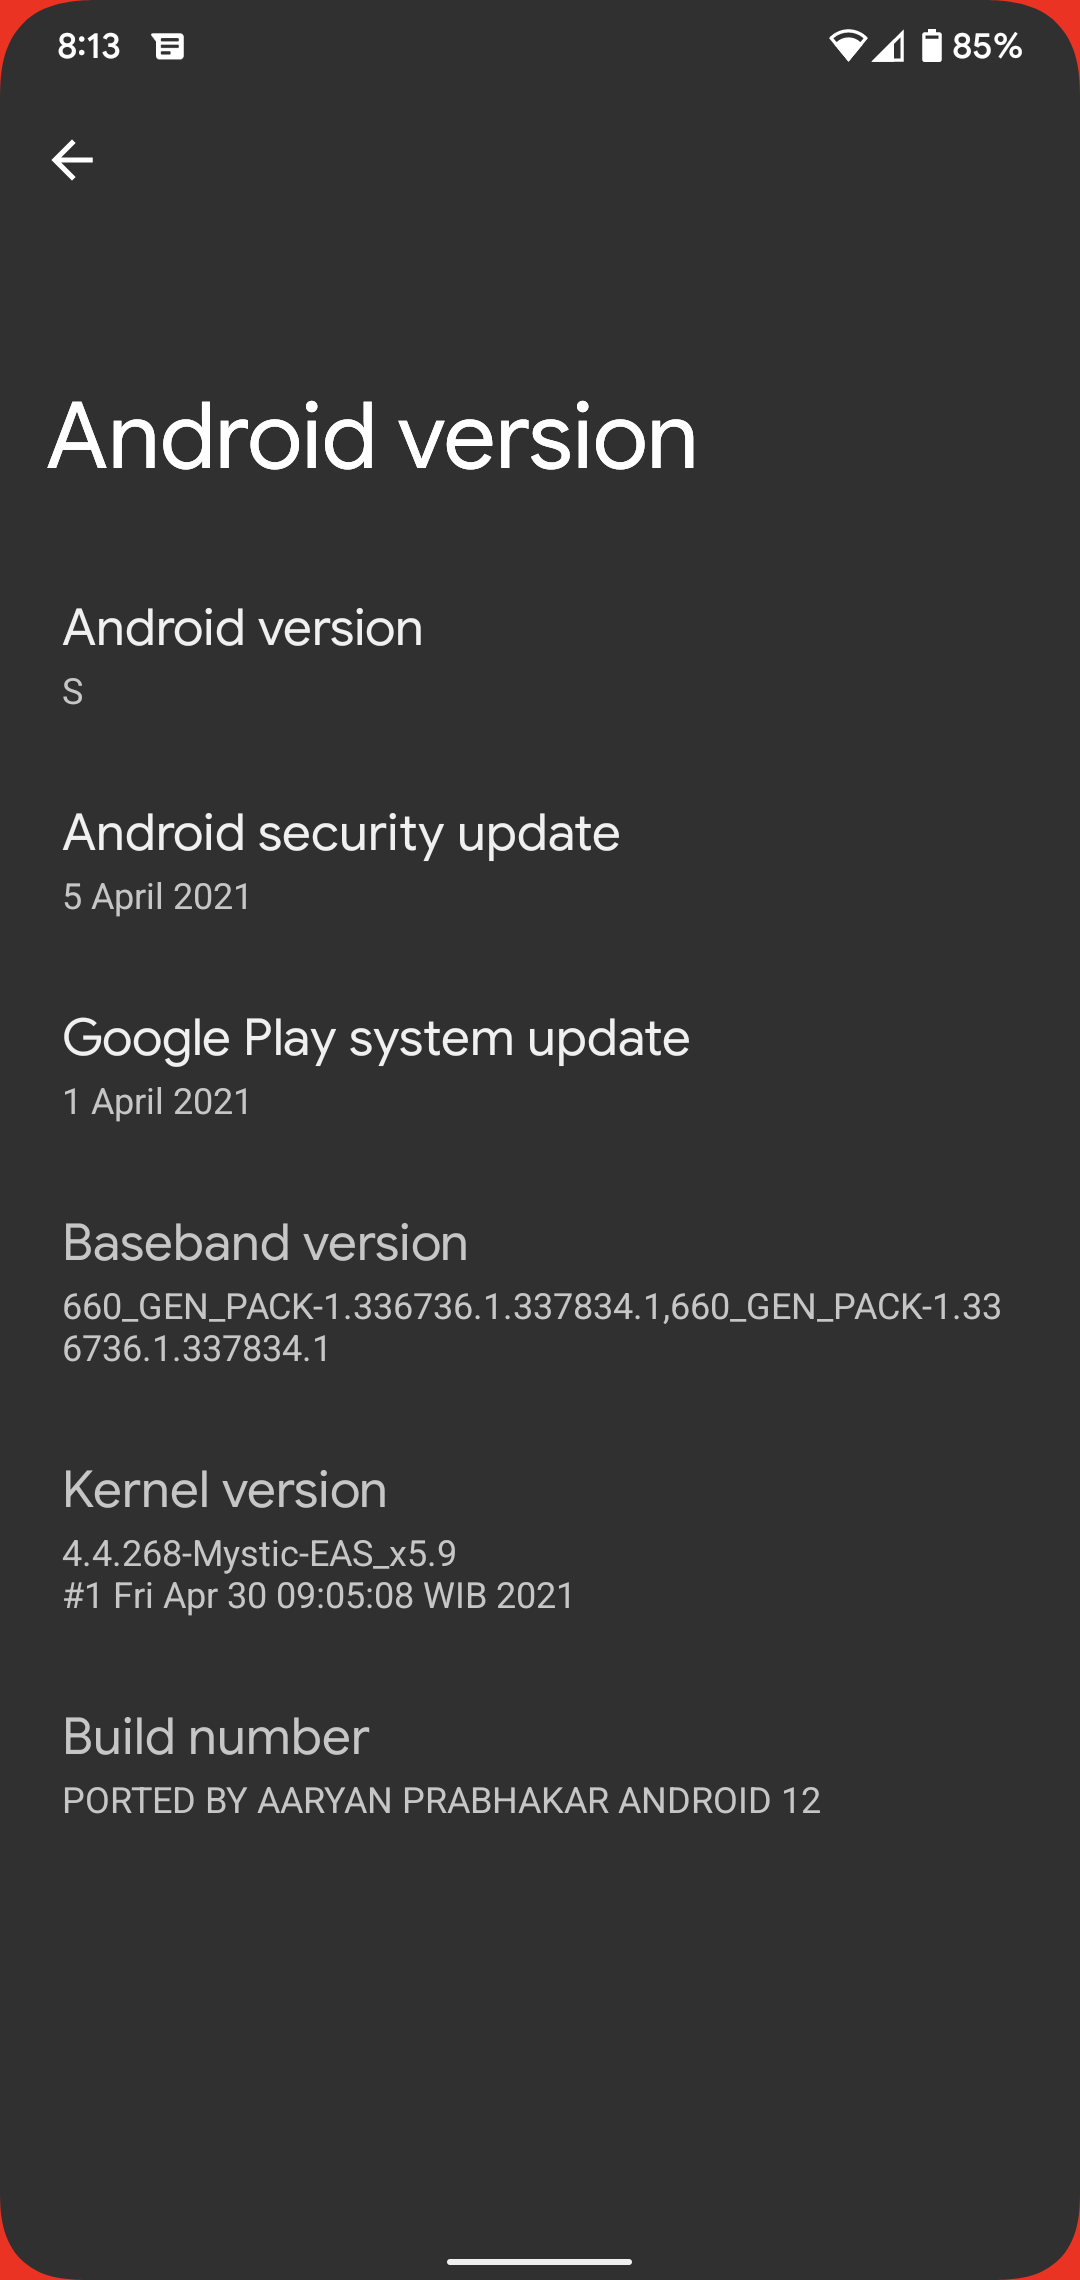Tap the Wi-Fi status icon
Image resolution: width=1080 pixels, height=2280 pixels.
click(847, 46)
